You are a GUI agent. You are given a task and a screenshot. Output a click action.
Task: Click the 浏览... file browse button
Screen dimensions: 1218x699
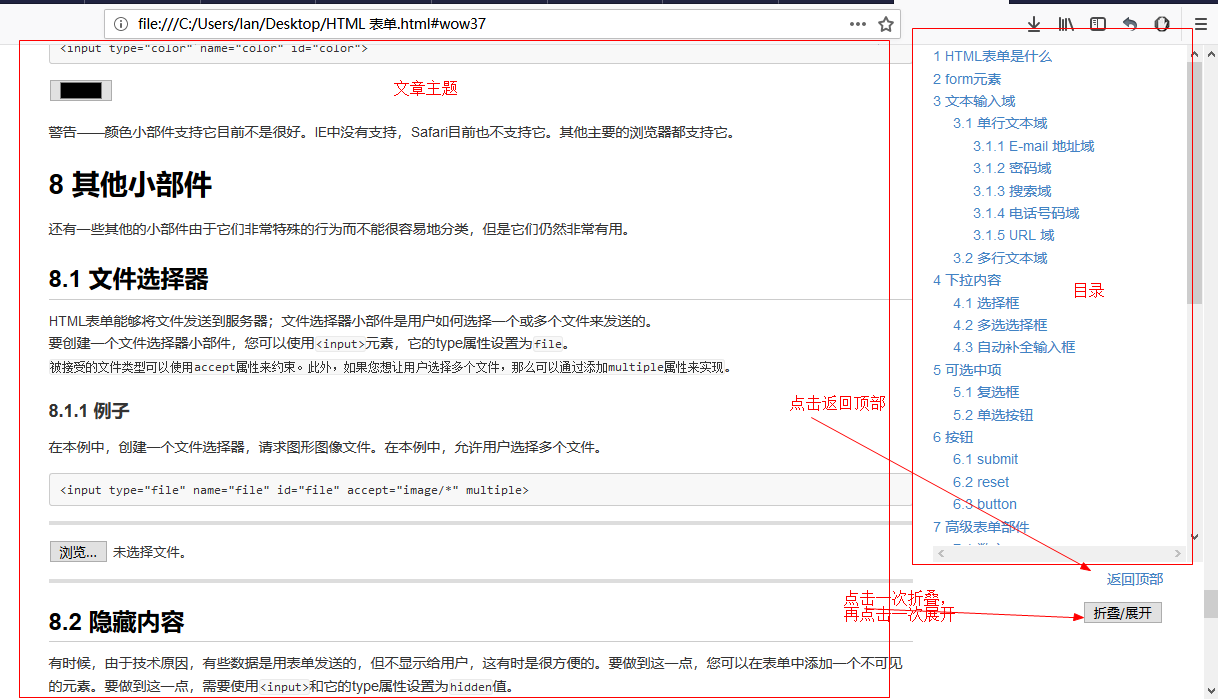tap(78, 552)
